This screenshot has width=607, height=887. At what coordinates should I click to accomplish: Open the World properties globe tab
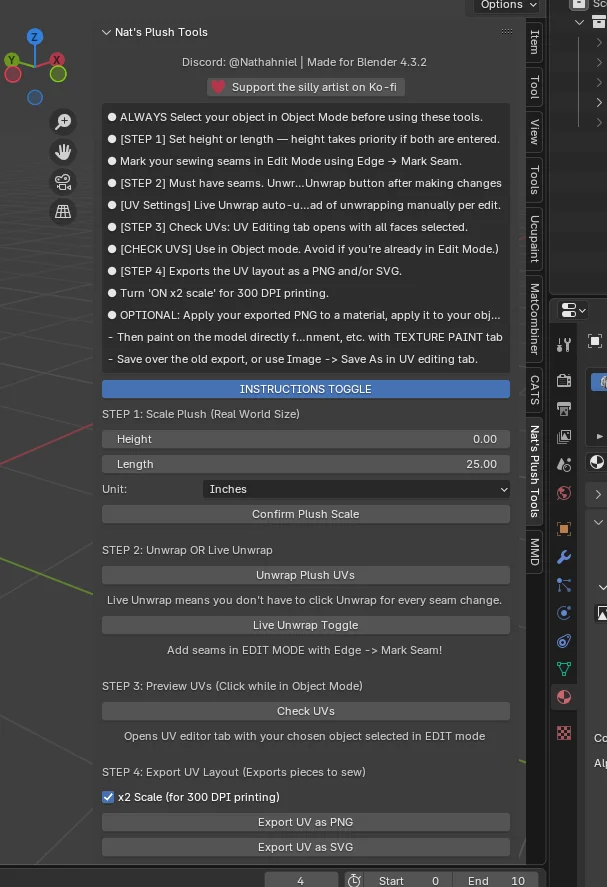[564, 493]
